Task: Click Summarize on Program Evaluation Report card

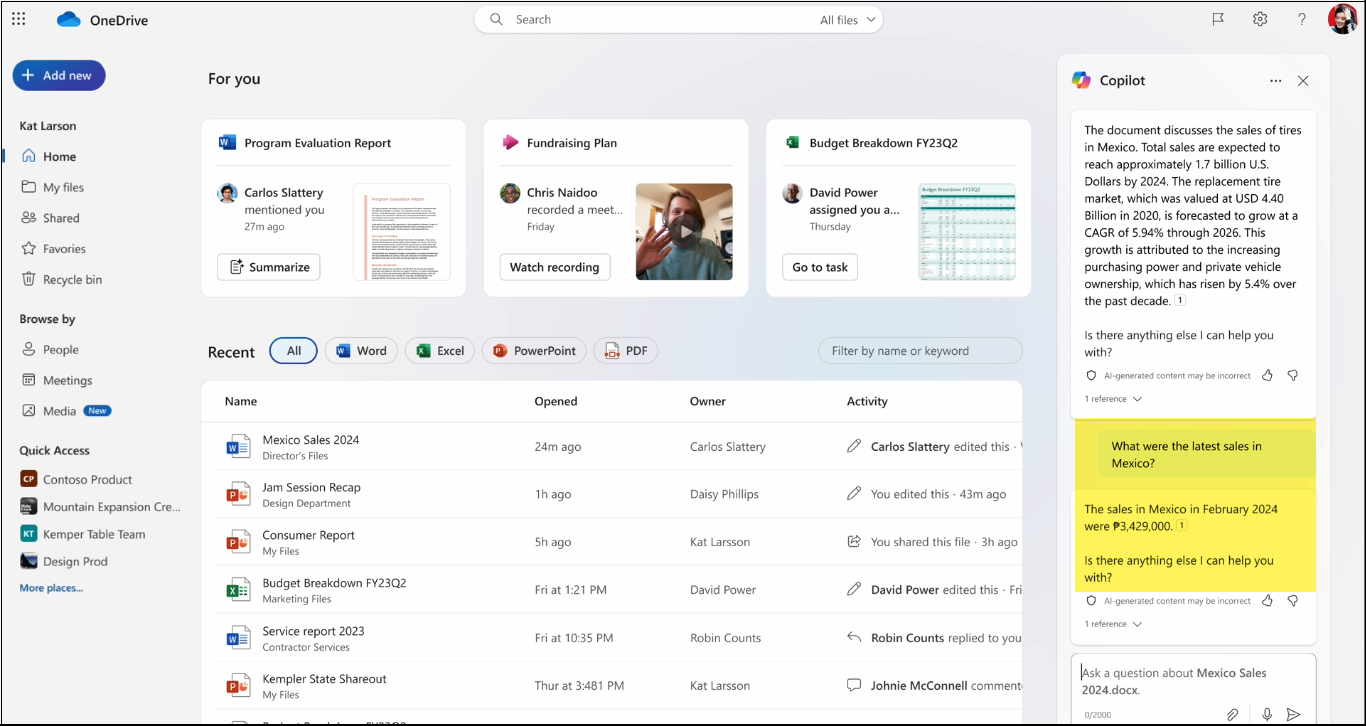Action: [x=269, y=267]
